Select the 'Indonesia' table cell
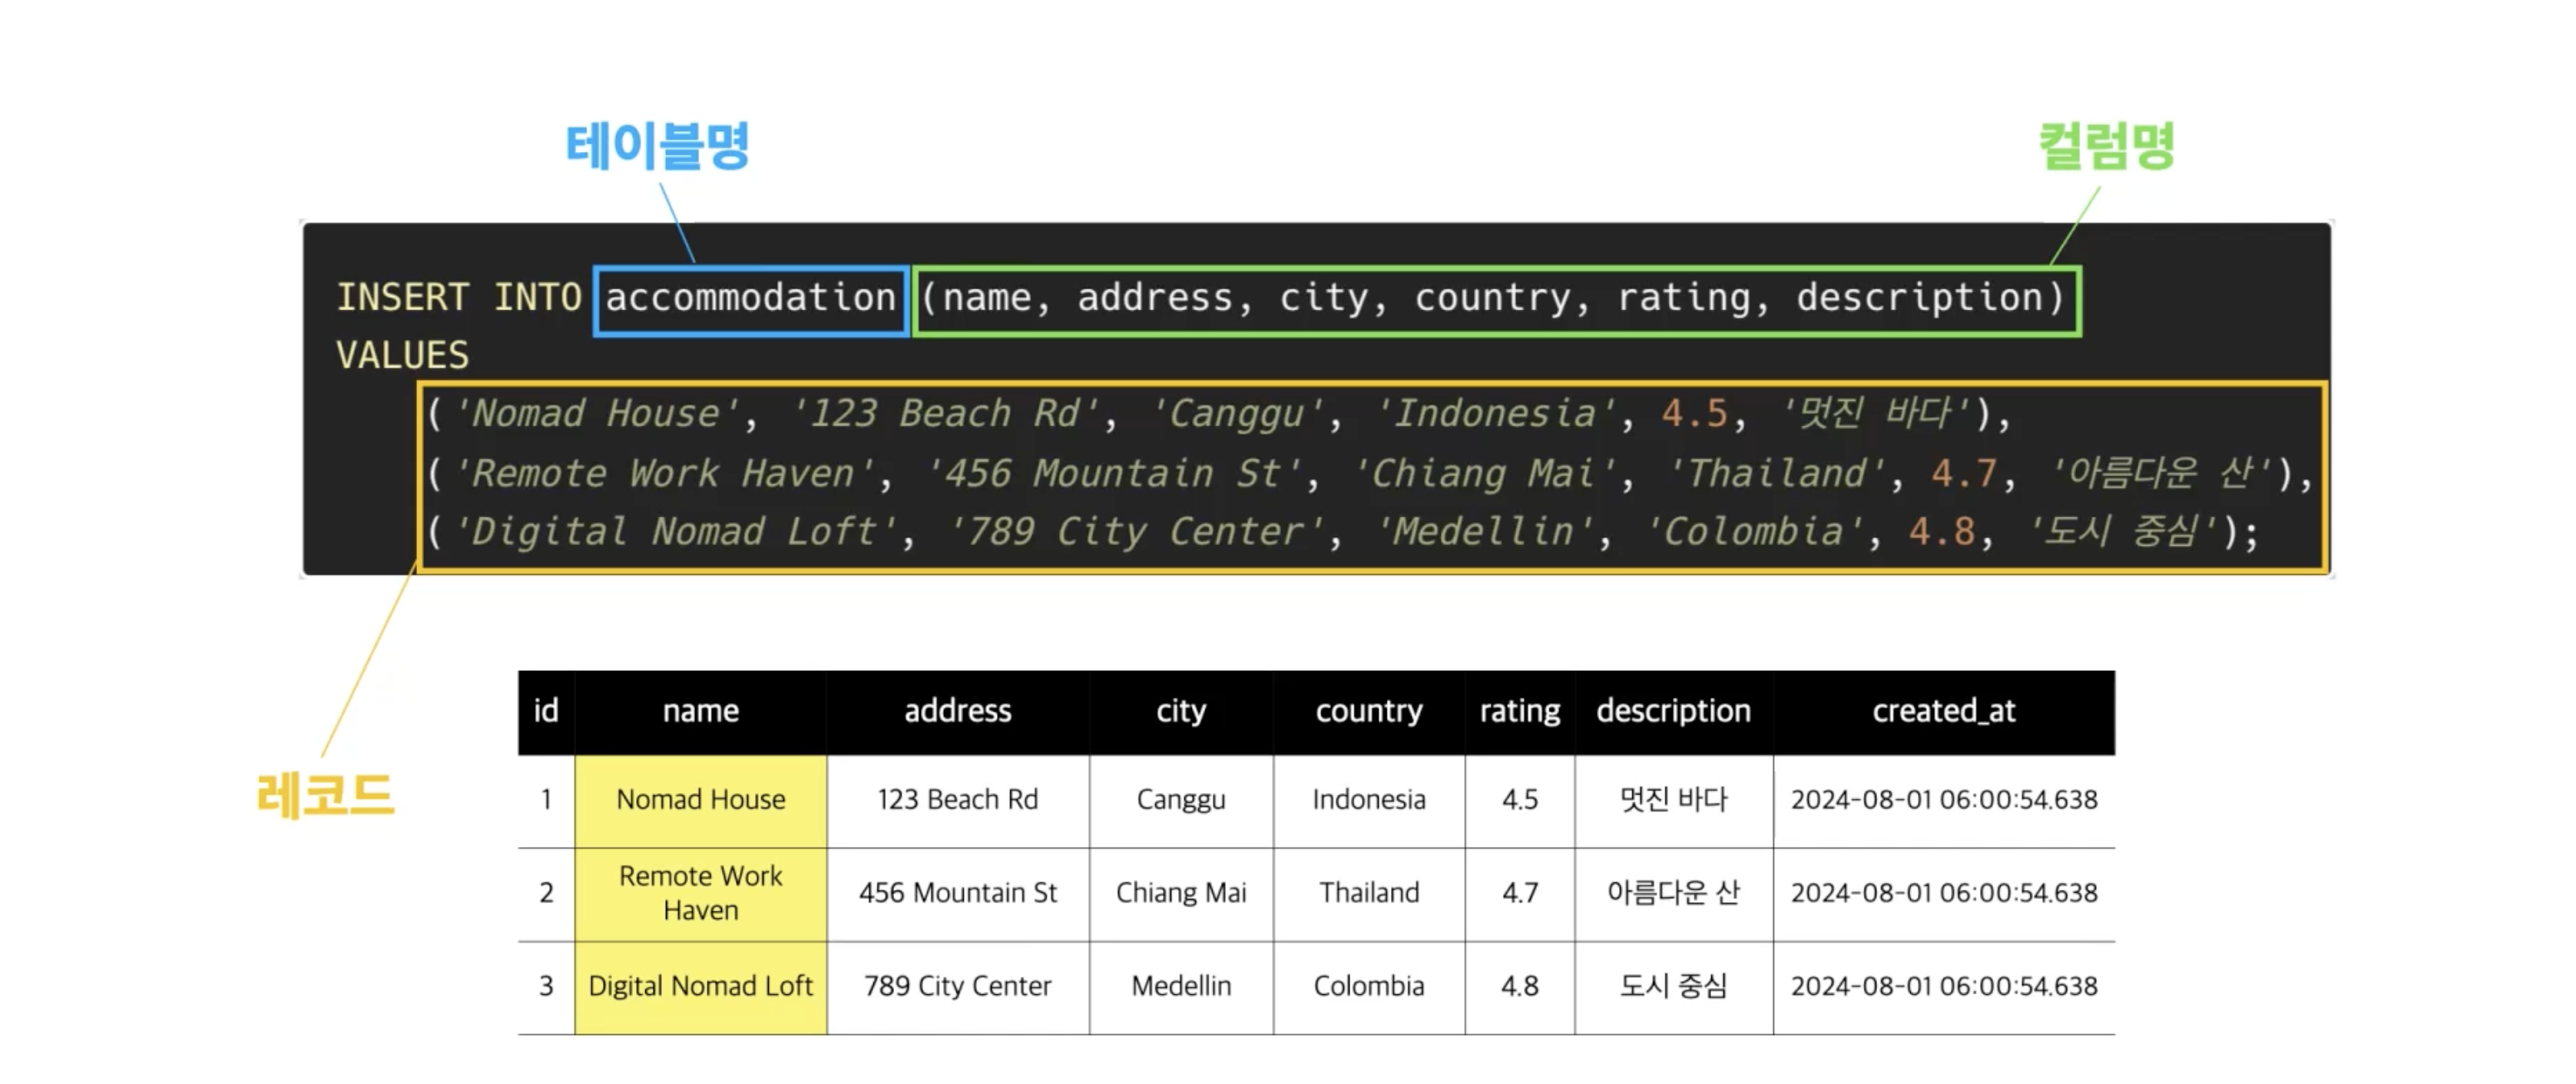 click(1369, 800)
